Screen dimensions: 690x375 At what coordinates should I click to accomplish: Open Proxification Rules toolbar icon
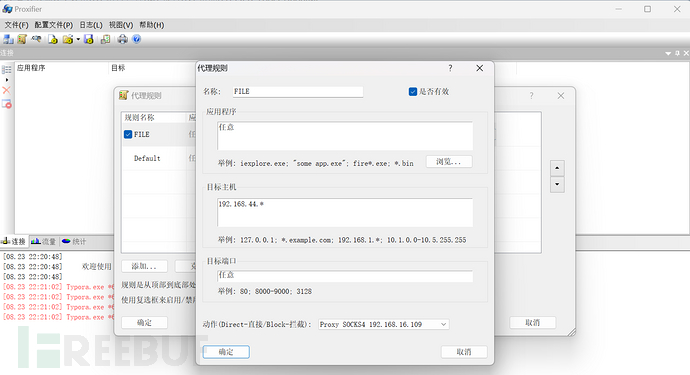(x=22, y=39)
